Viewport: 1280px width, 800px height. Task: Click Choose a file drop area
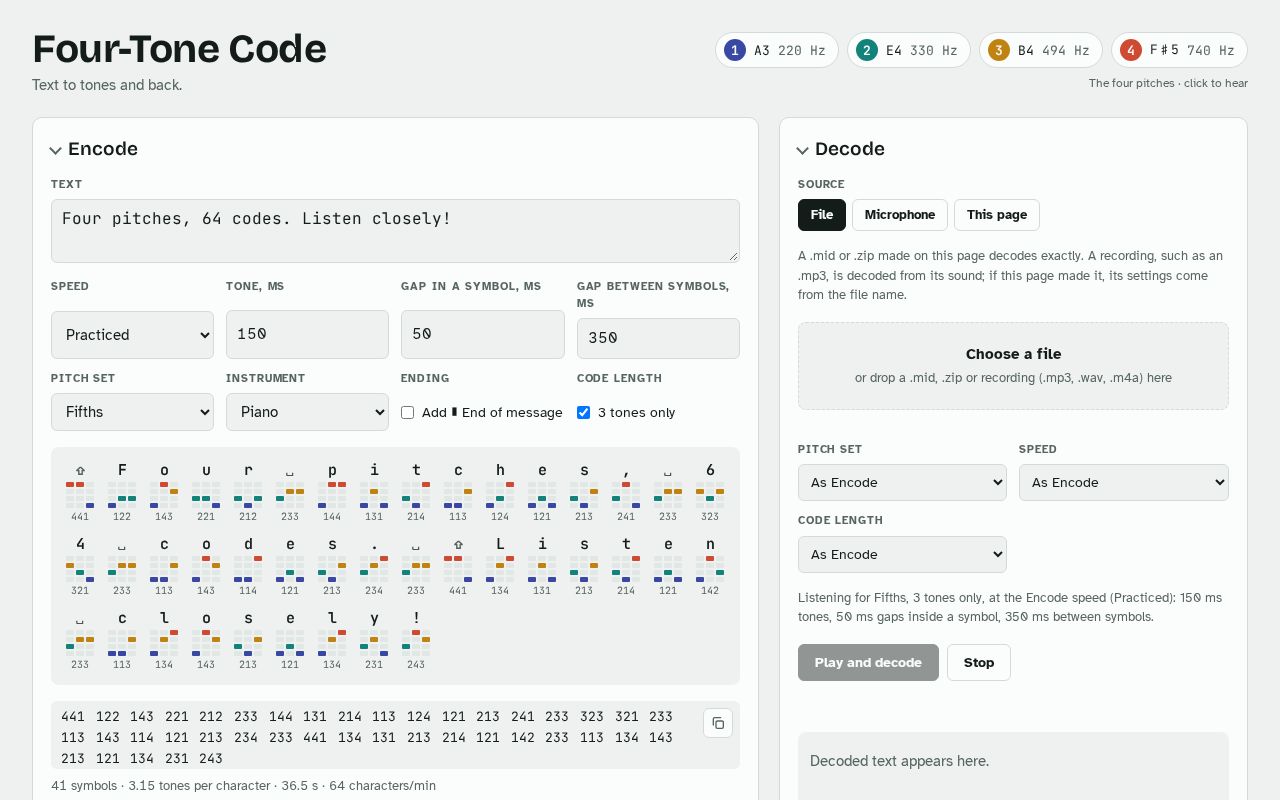coord(1013,366)
